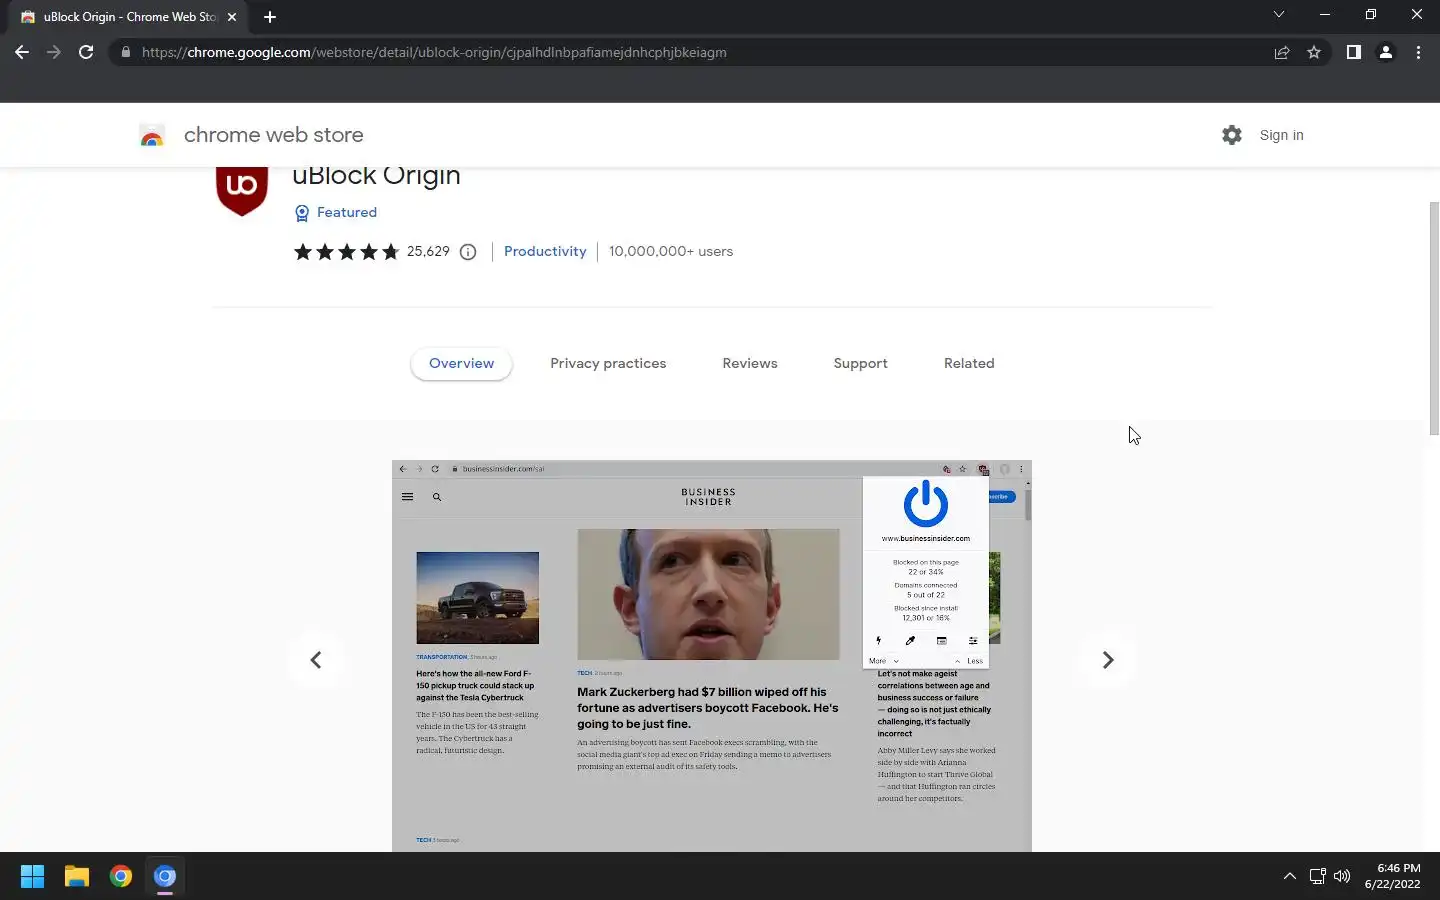1440x900 pixels.
Task: Click the star rating
Action: (346, 252)
